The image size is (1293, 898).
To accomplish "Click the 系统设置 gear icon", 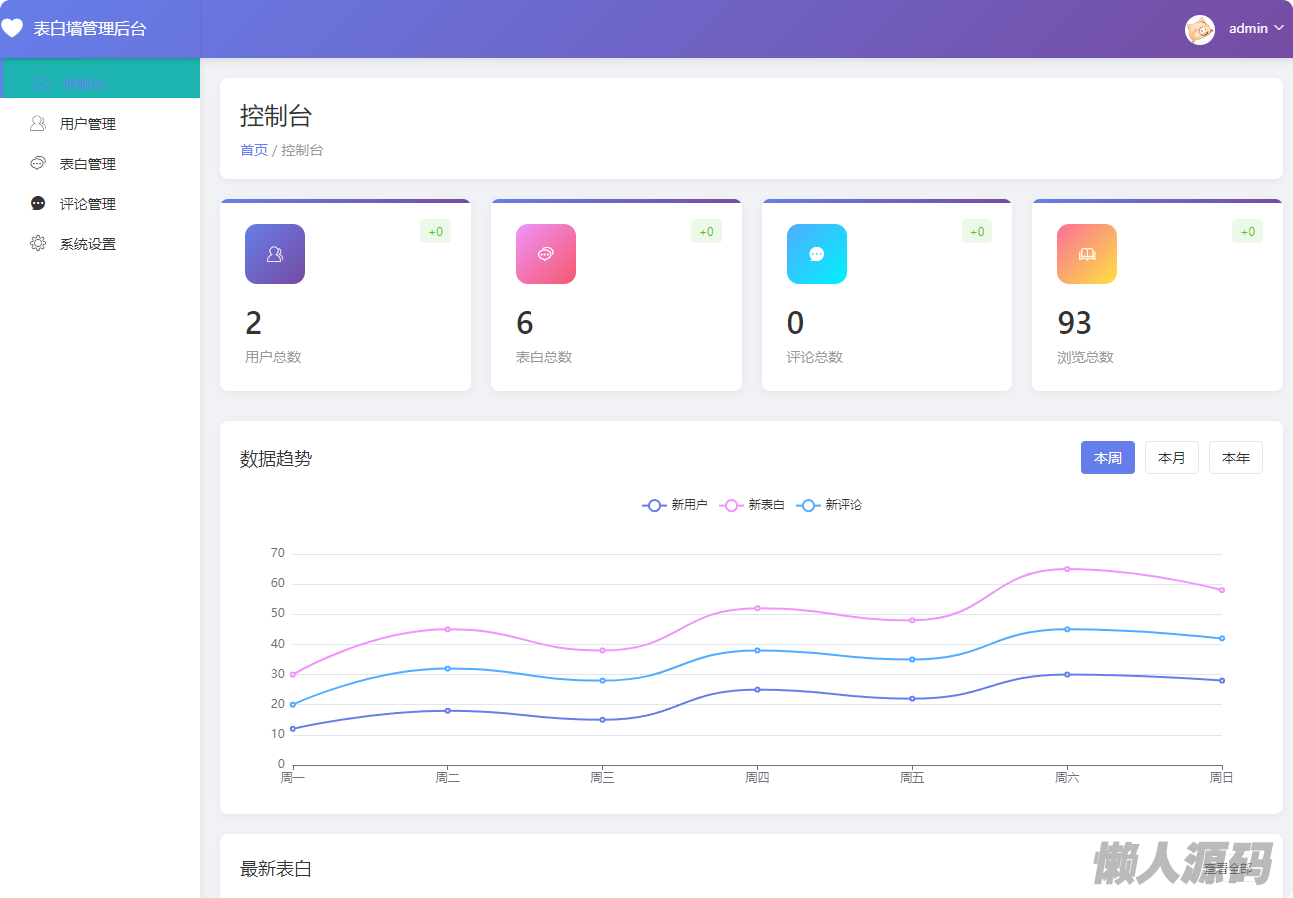I will 38,244.
